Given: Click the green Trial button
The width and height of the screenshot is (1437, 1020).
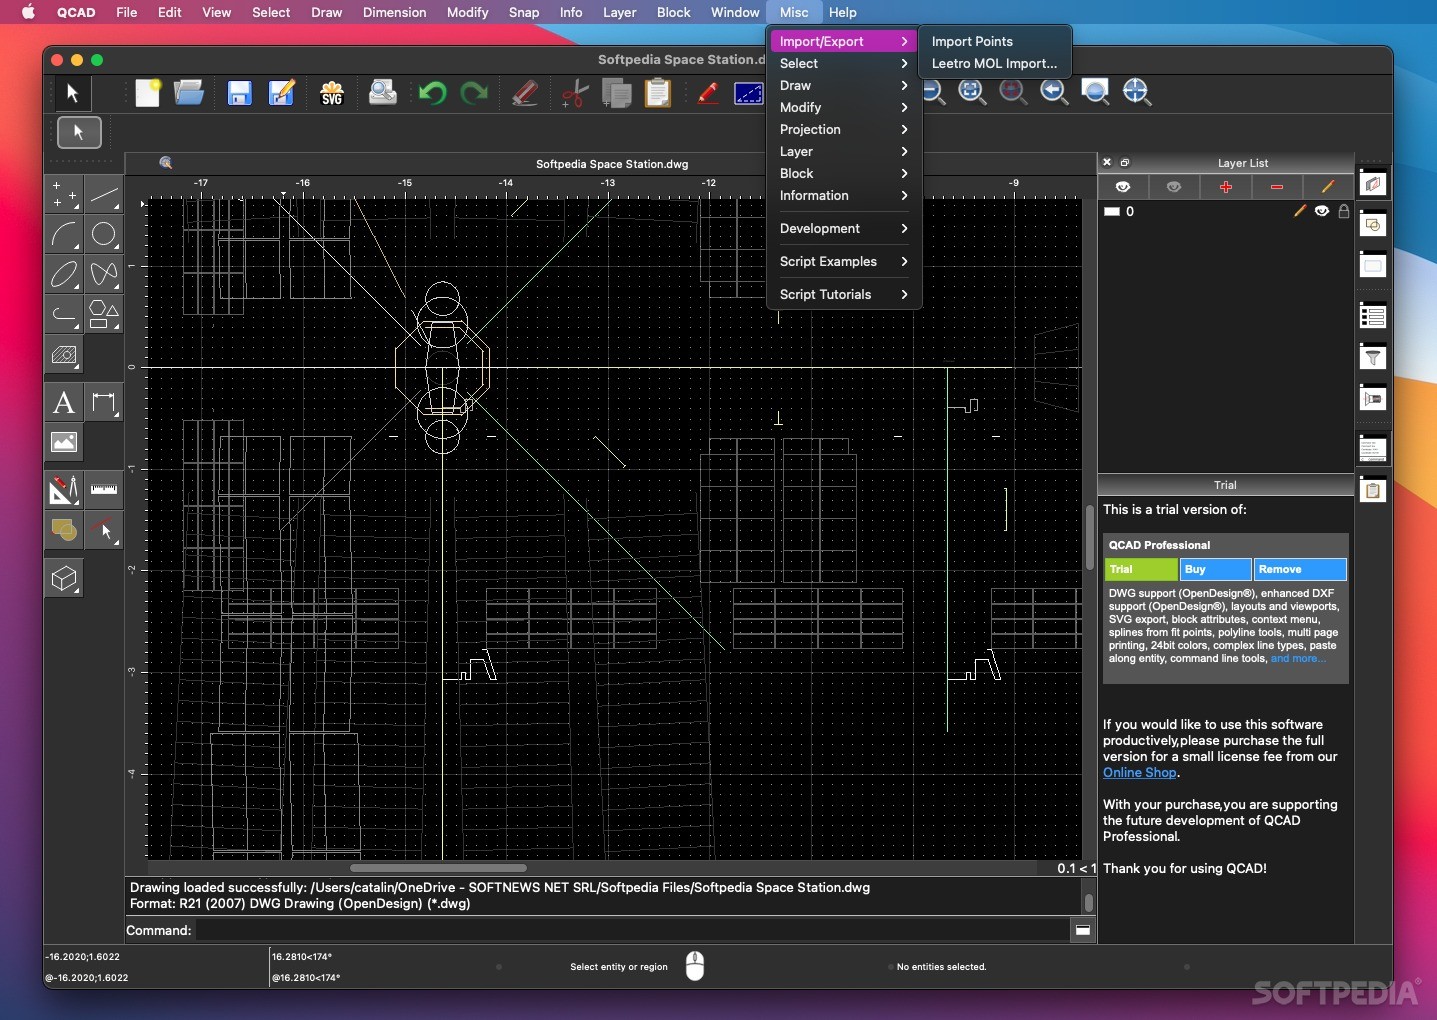Looking at the screenshot, I should 1141,569.
